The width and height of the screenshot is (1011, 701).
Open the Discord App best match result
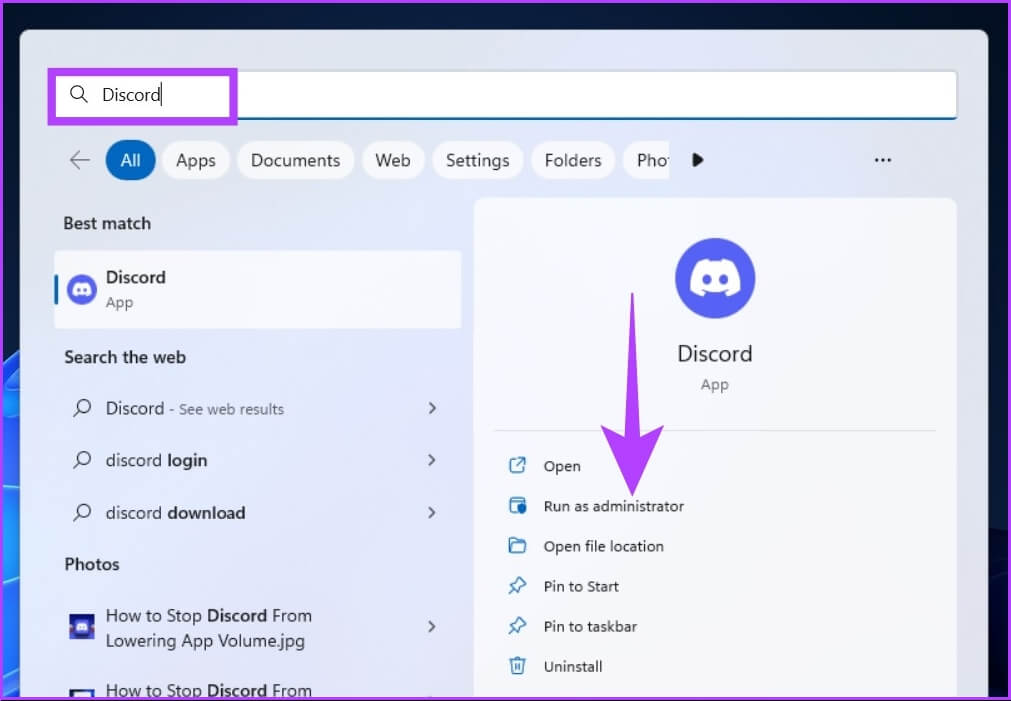click(258, 290)
